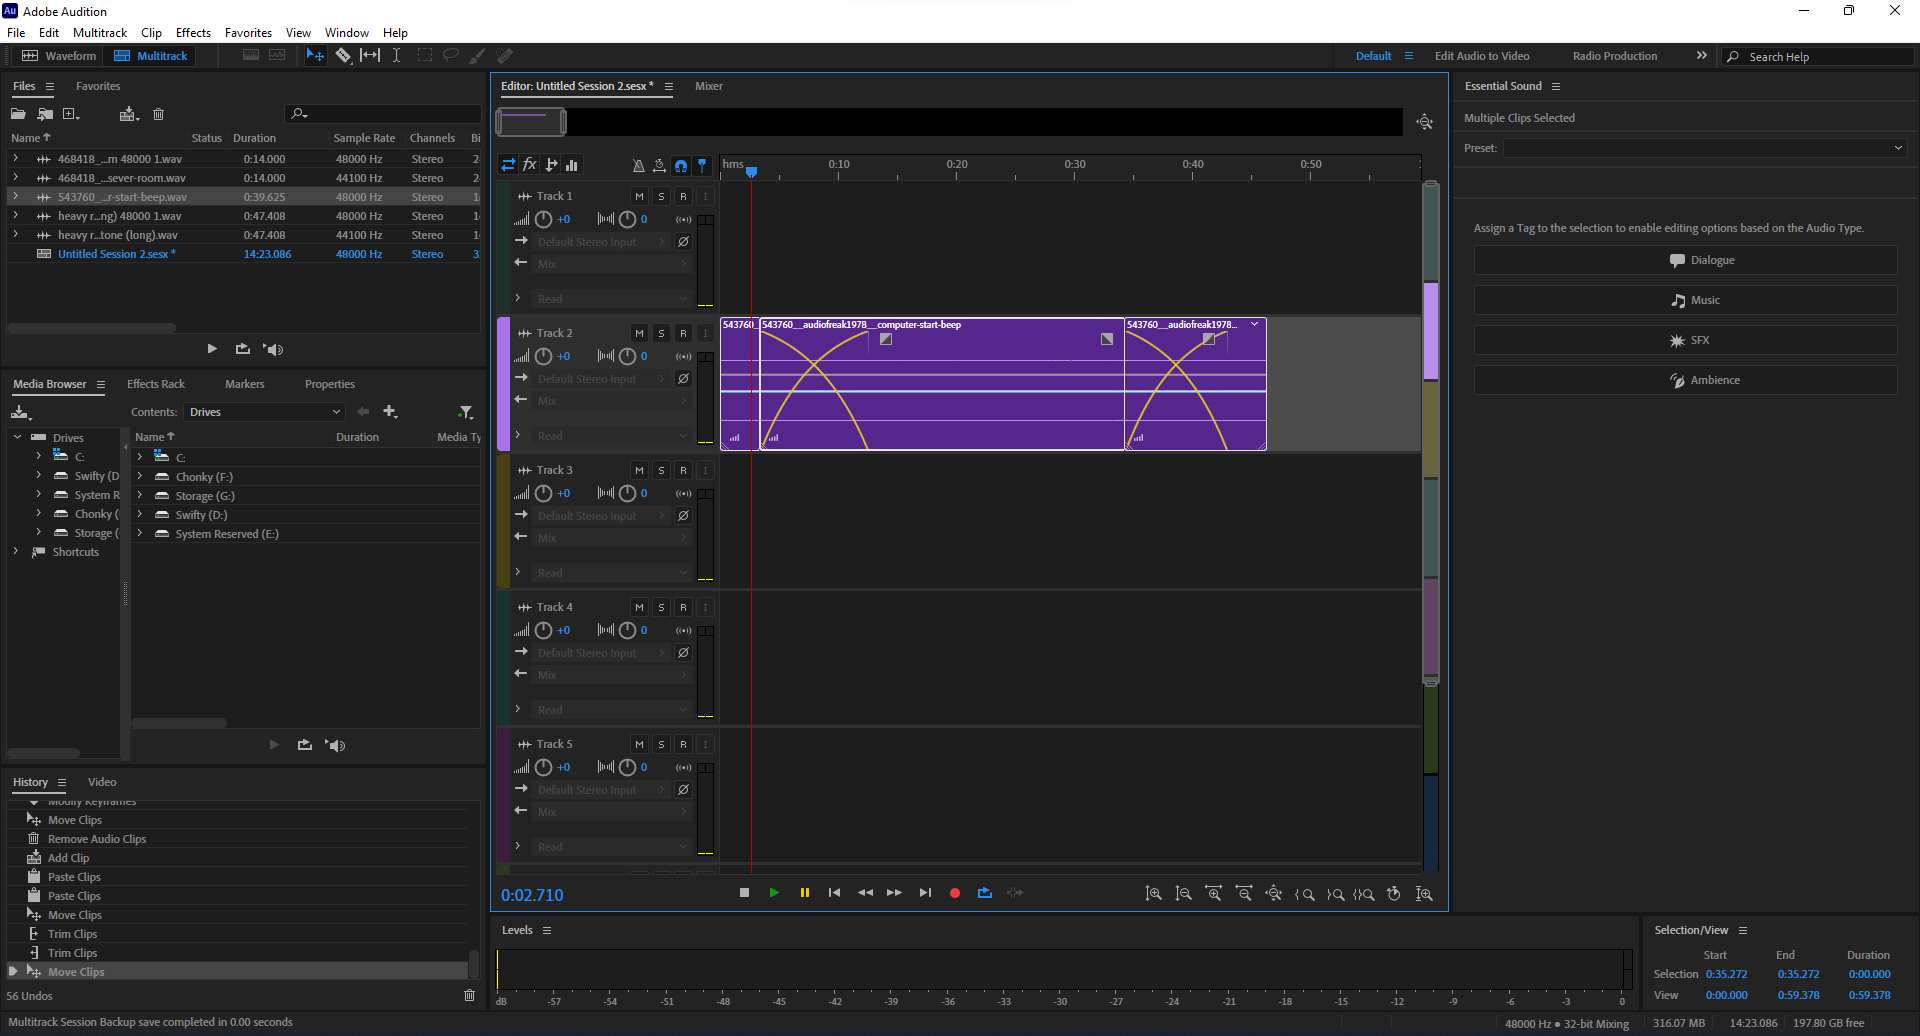Mute Track 2 with the M button
This screenshot has height=1036, width=1920.
[639, 333]
